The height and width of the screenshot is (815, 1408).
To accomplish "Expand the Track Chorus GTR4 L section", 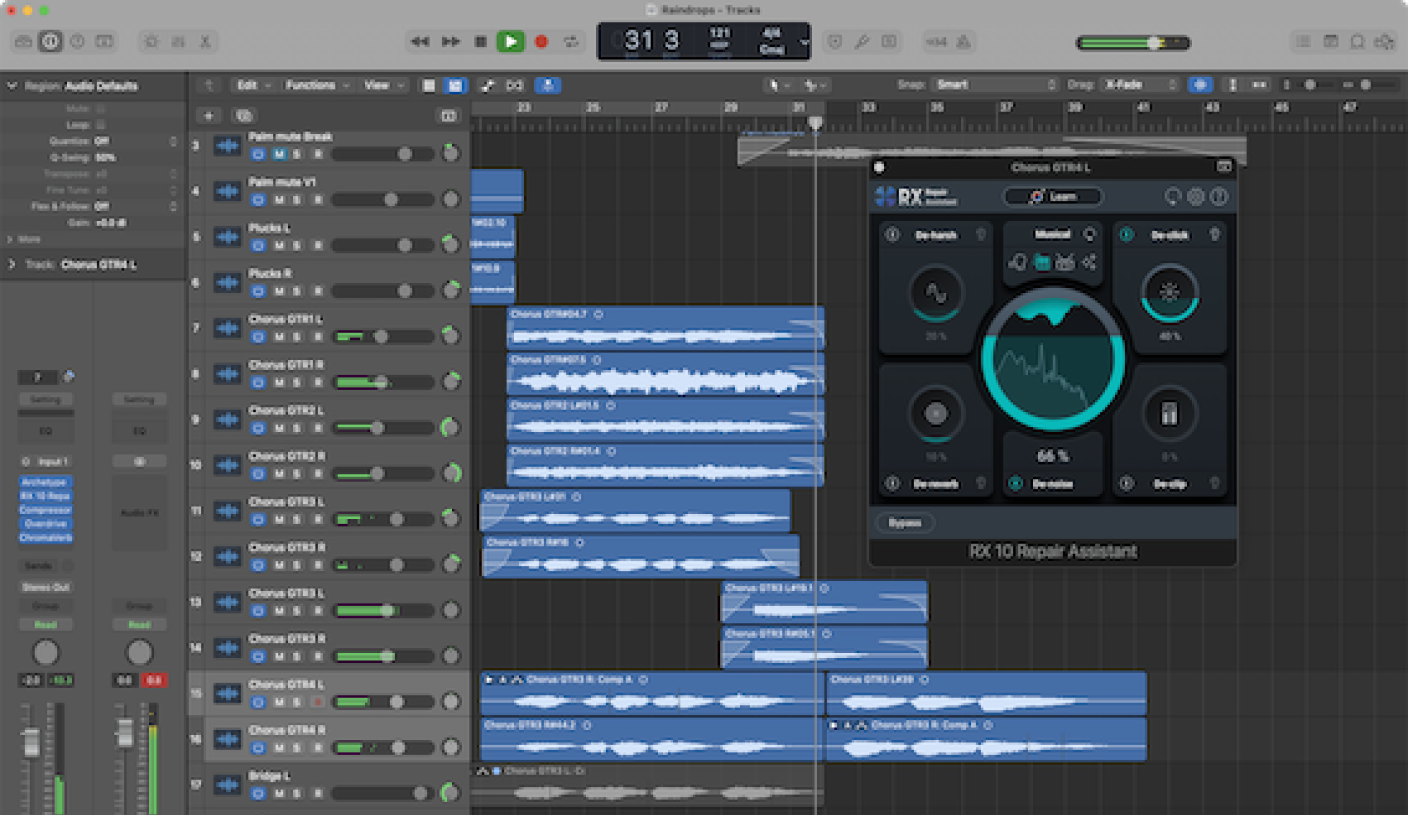I will [12, 265].
